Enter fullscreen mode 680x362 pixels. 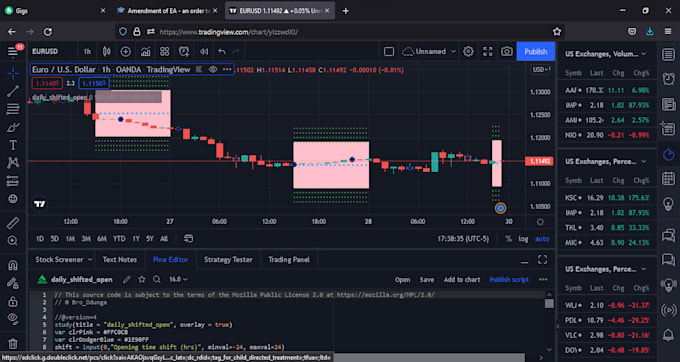point(488,52)
